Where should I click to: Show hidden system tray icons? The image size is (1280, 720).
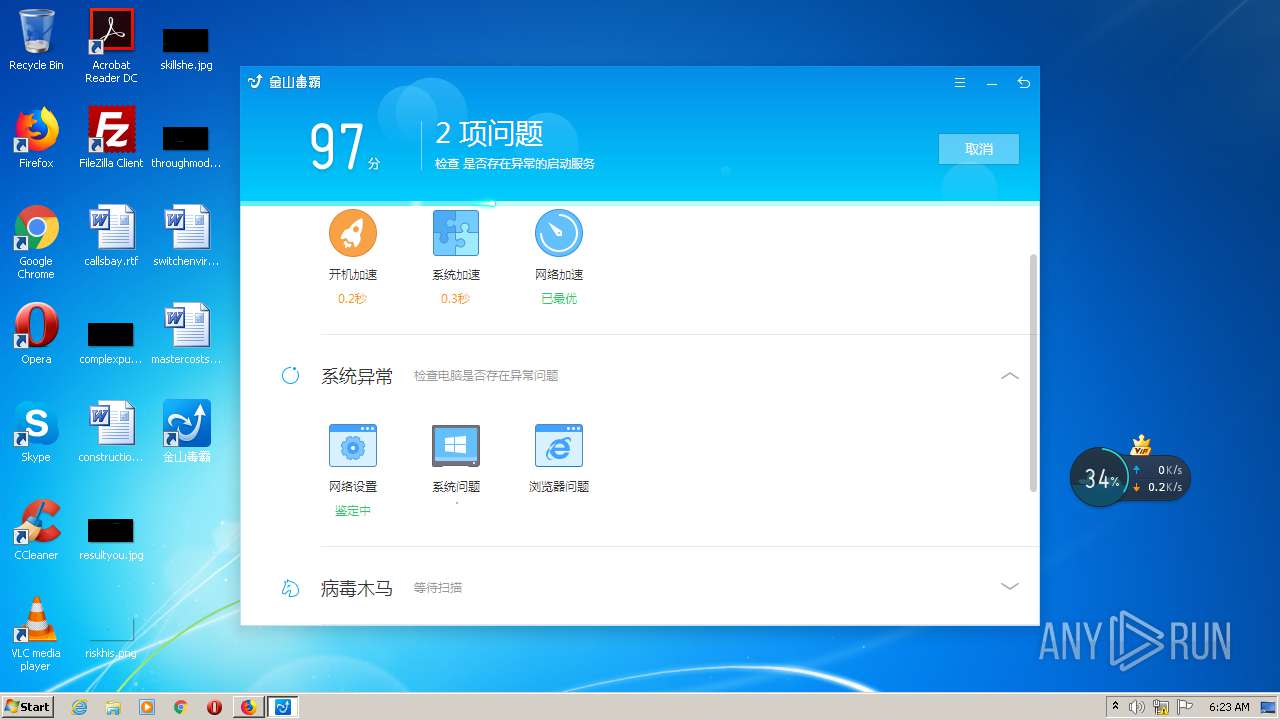(x=1115, y=707)
